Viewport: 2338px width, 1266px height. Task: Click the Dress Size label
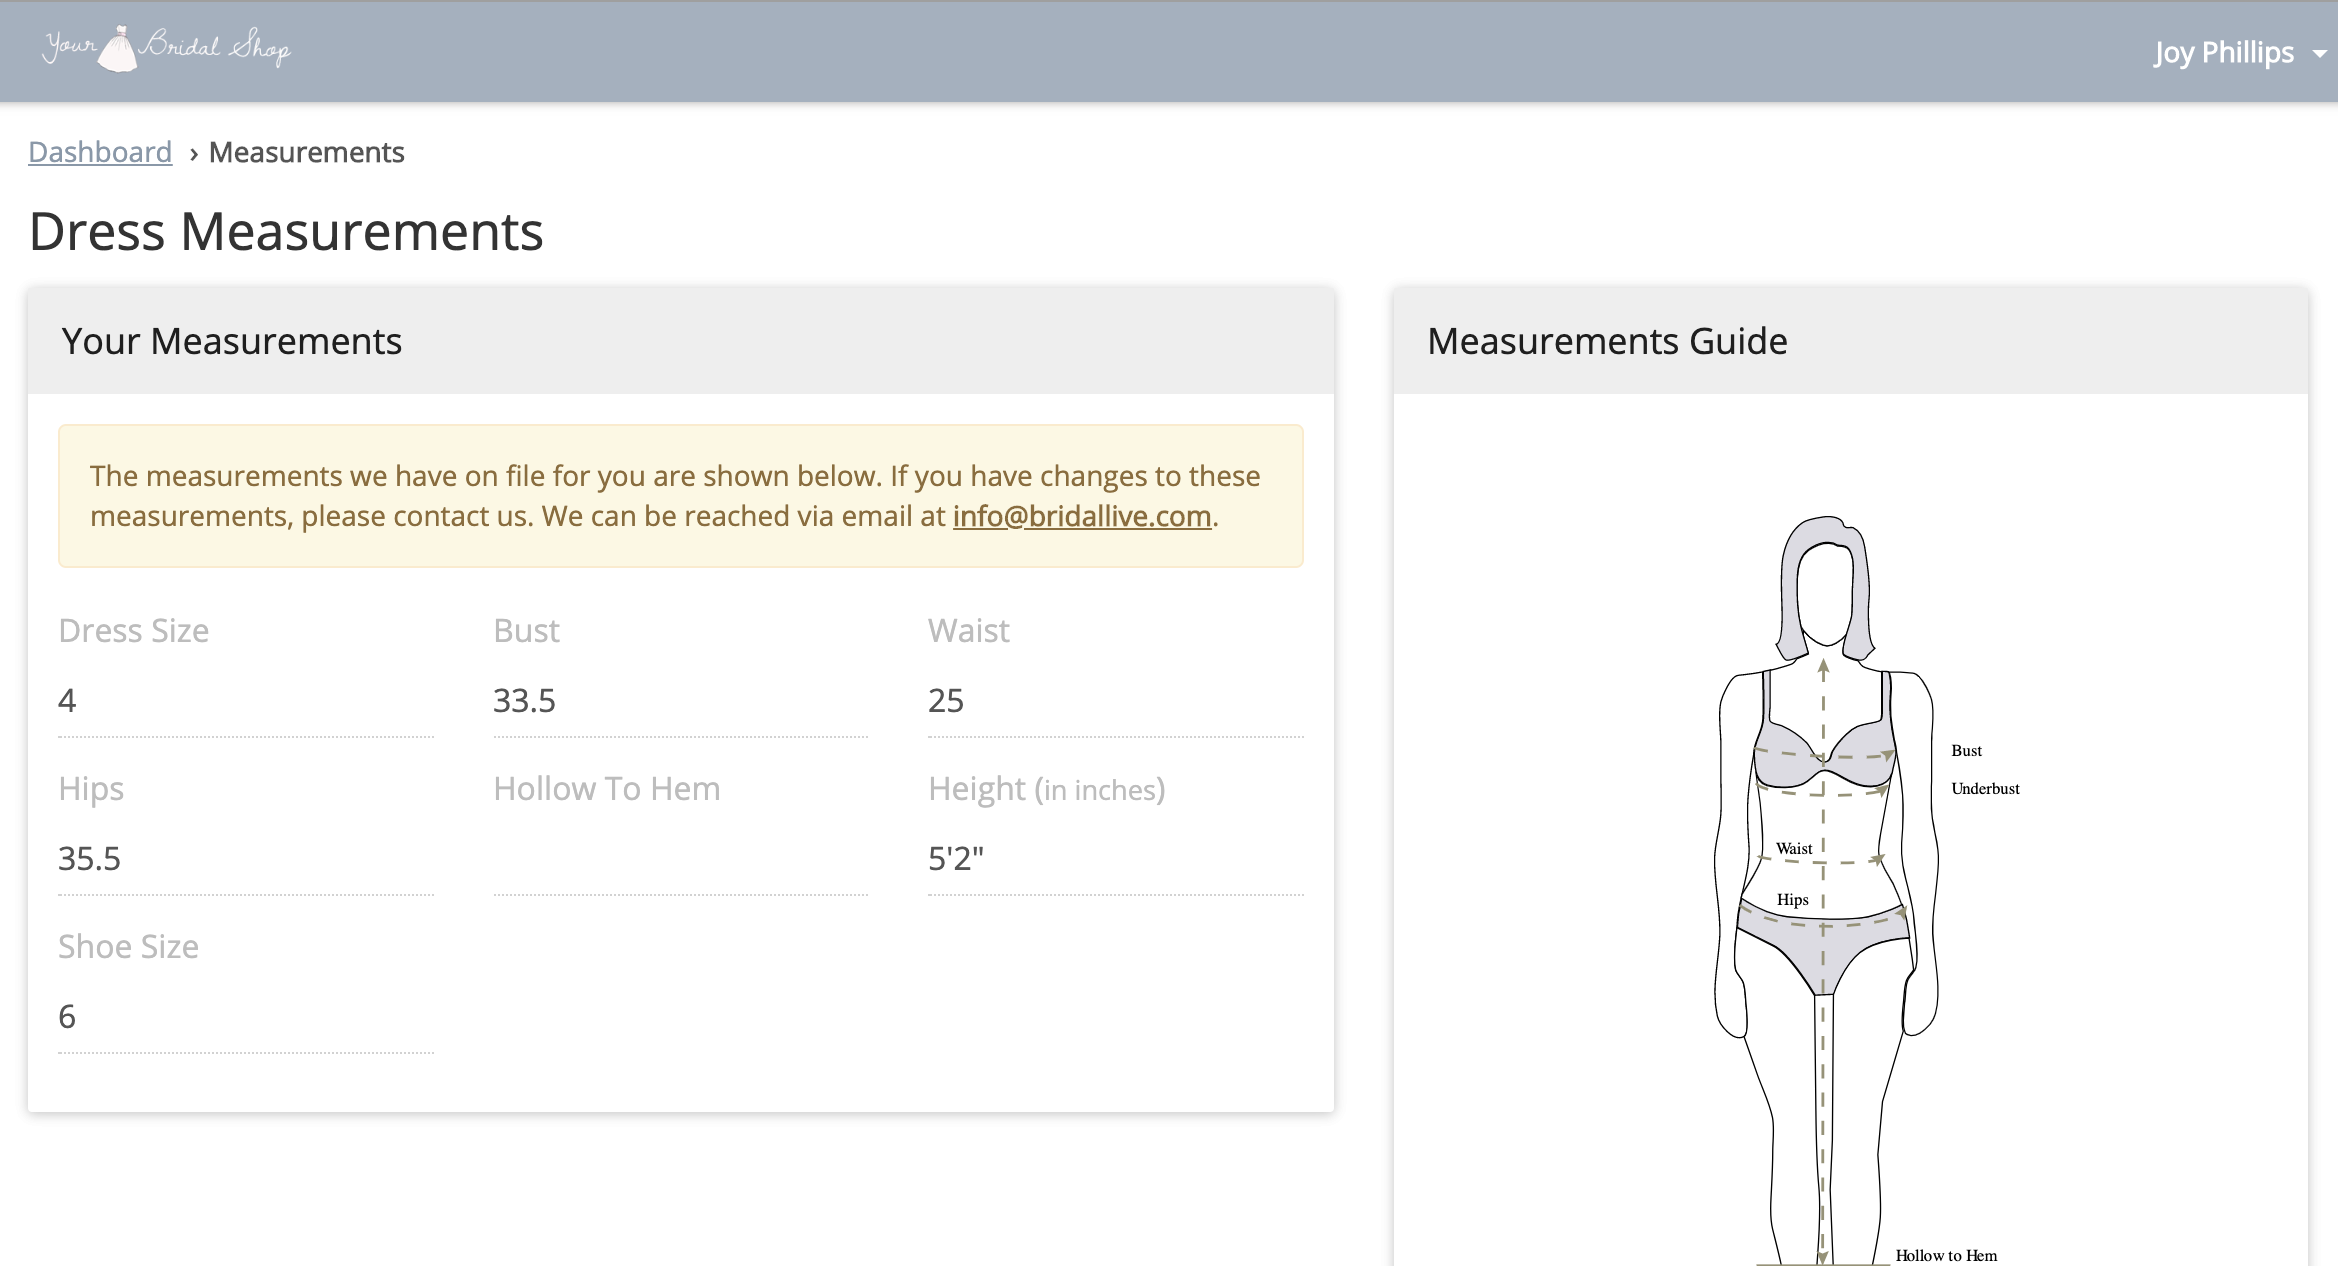133,631
